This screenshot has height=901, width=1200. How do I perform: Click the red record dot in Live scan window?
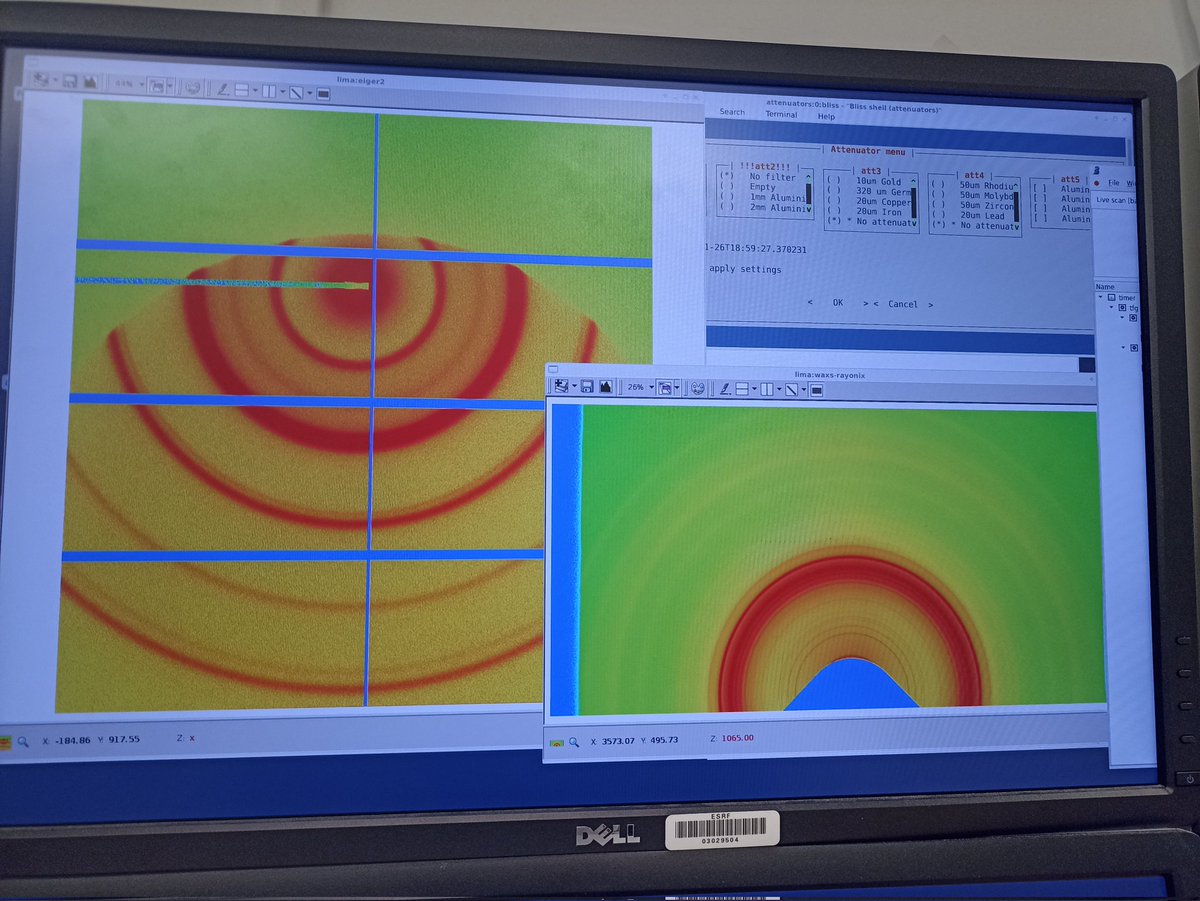pos(1097,183)
